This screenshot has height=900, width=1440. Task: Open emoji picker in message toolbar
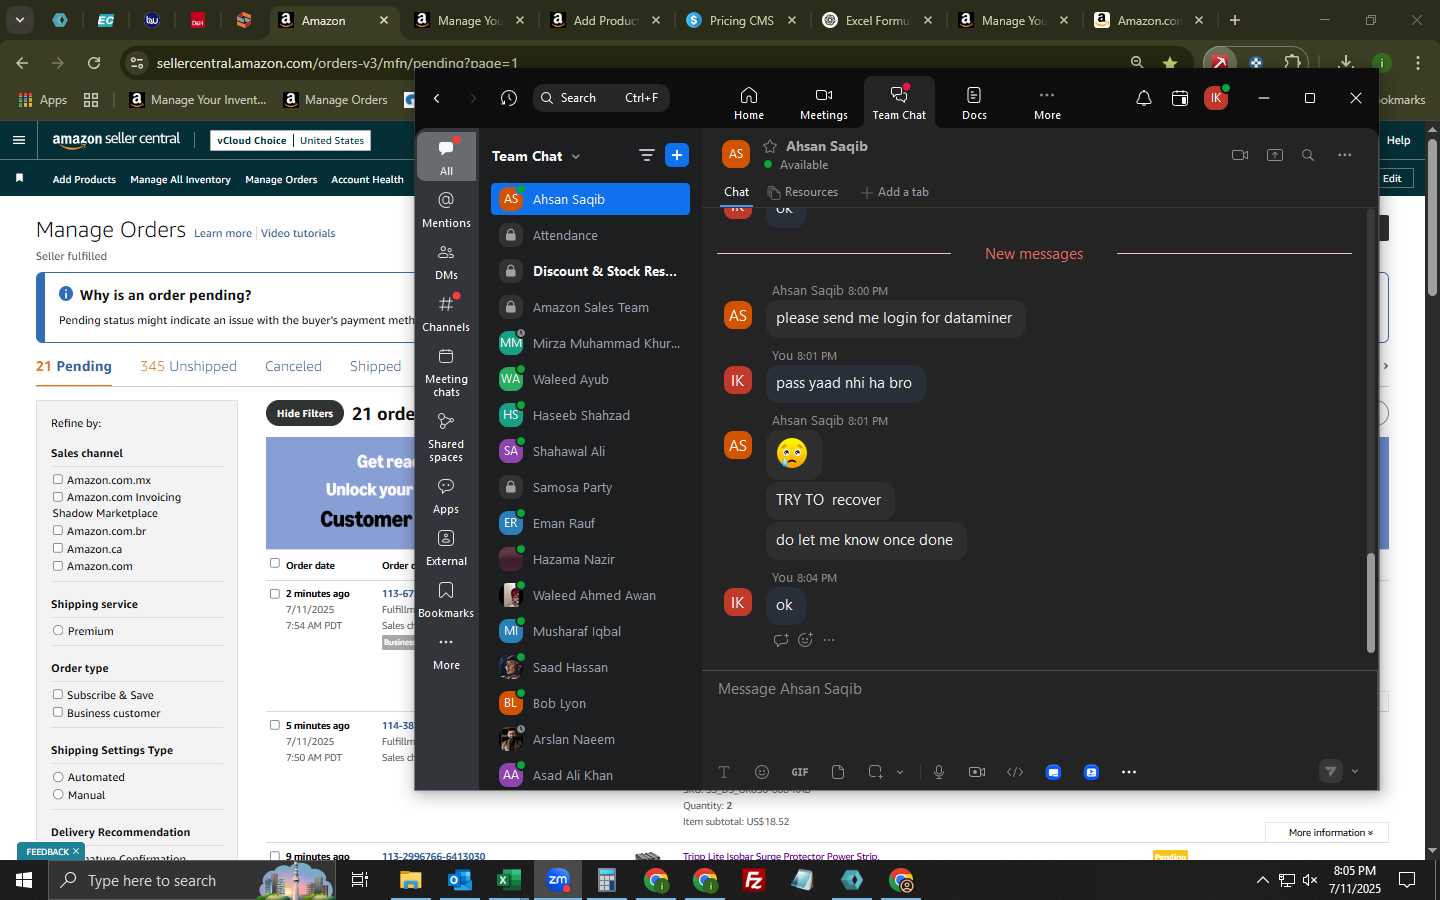pyautogui.click(x=762, y=772)
